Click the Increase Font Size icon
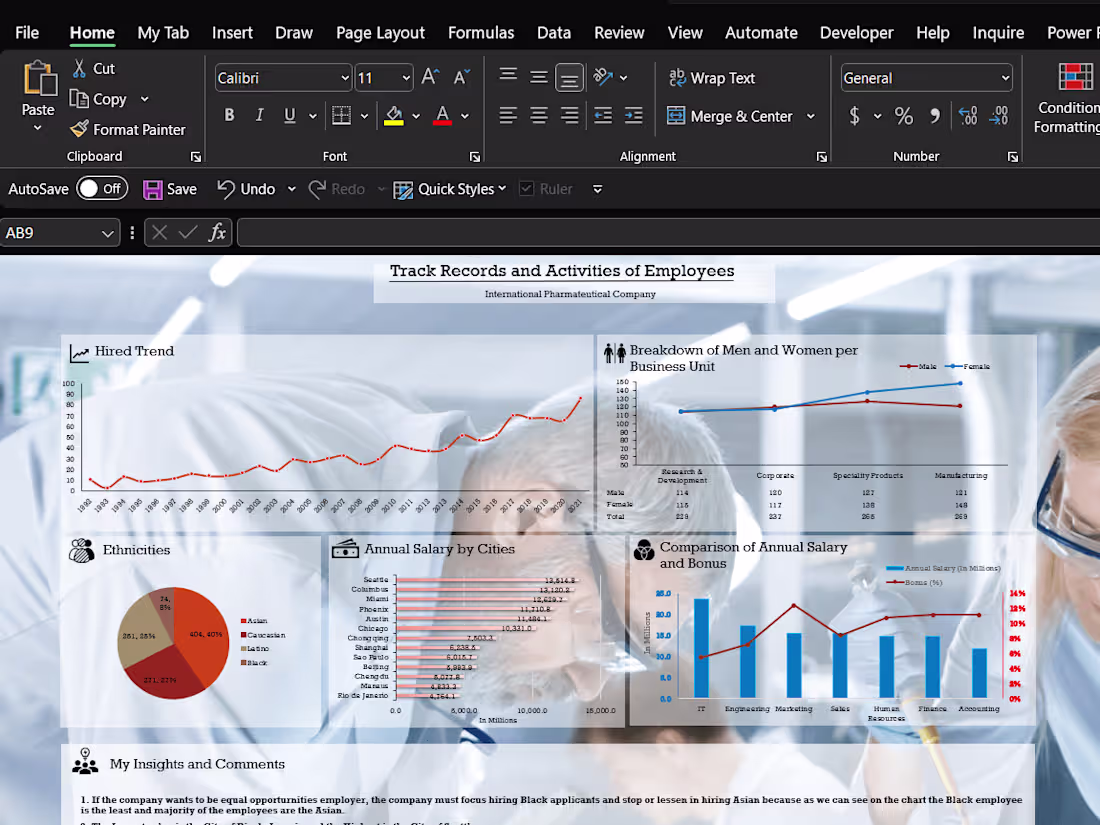1100x825 pixels. [430, 74]
